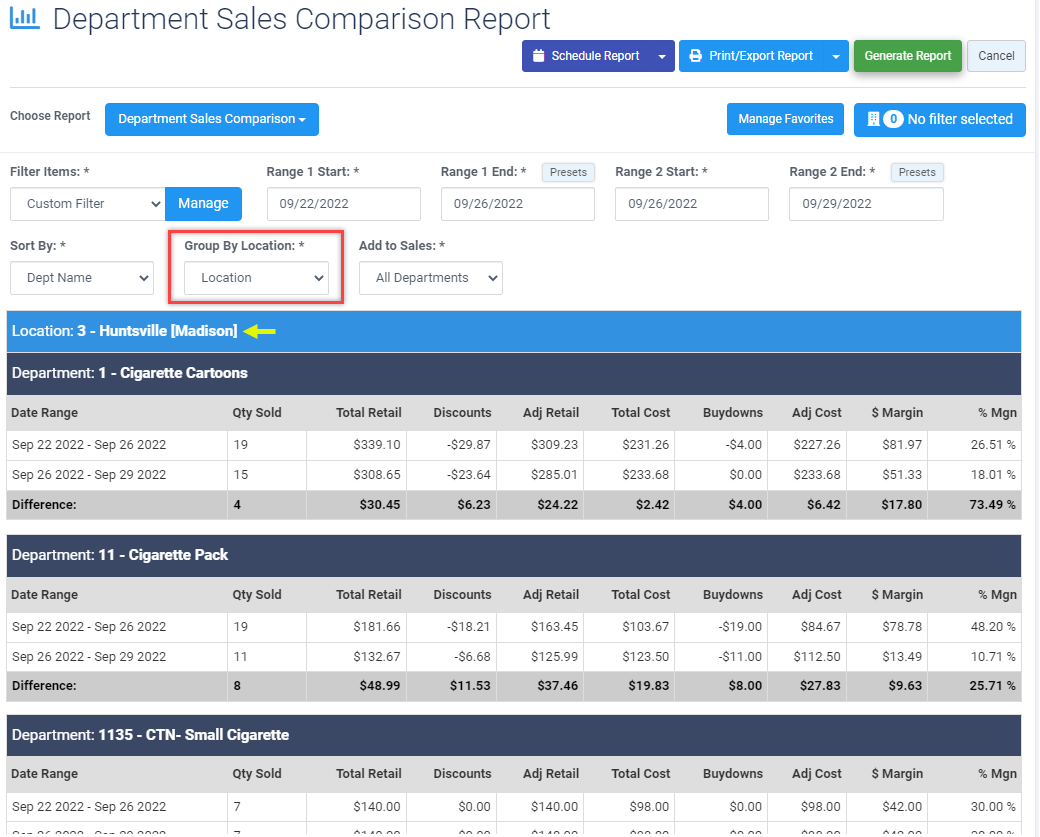Screen dimensions: 1040x837
Task: Click the Buydowns value -$19.00
Action: (740, 627)
